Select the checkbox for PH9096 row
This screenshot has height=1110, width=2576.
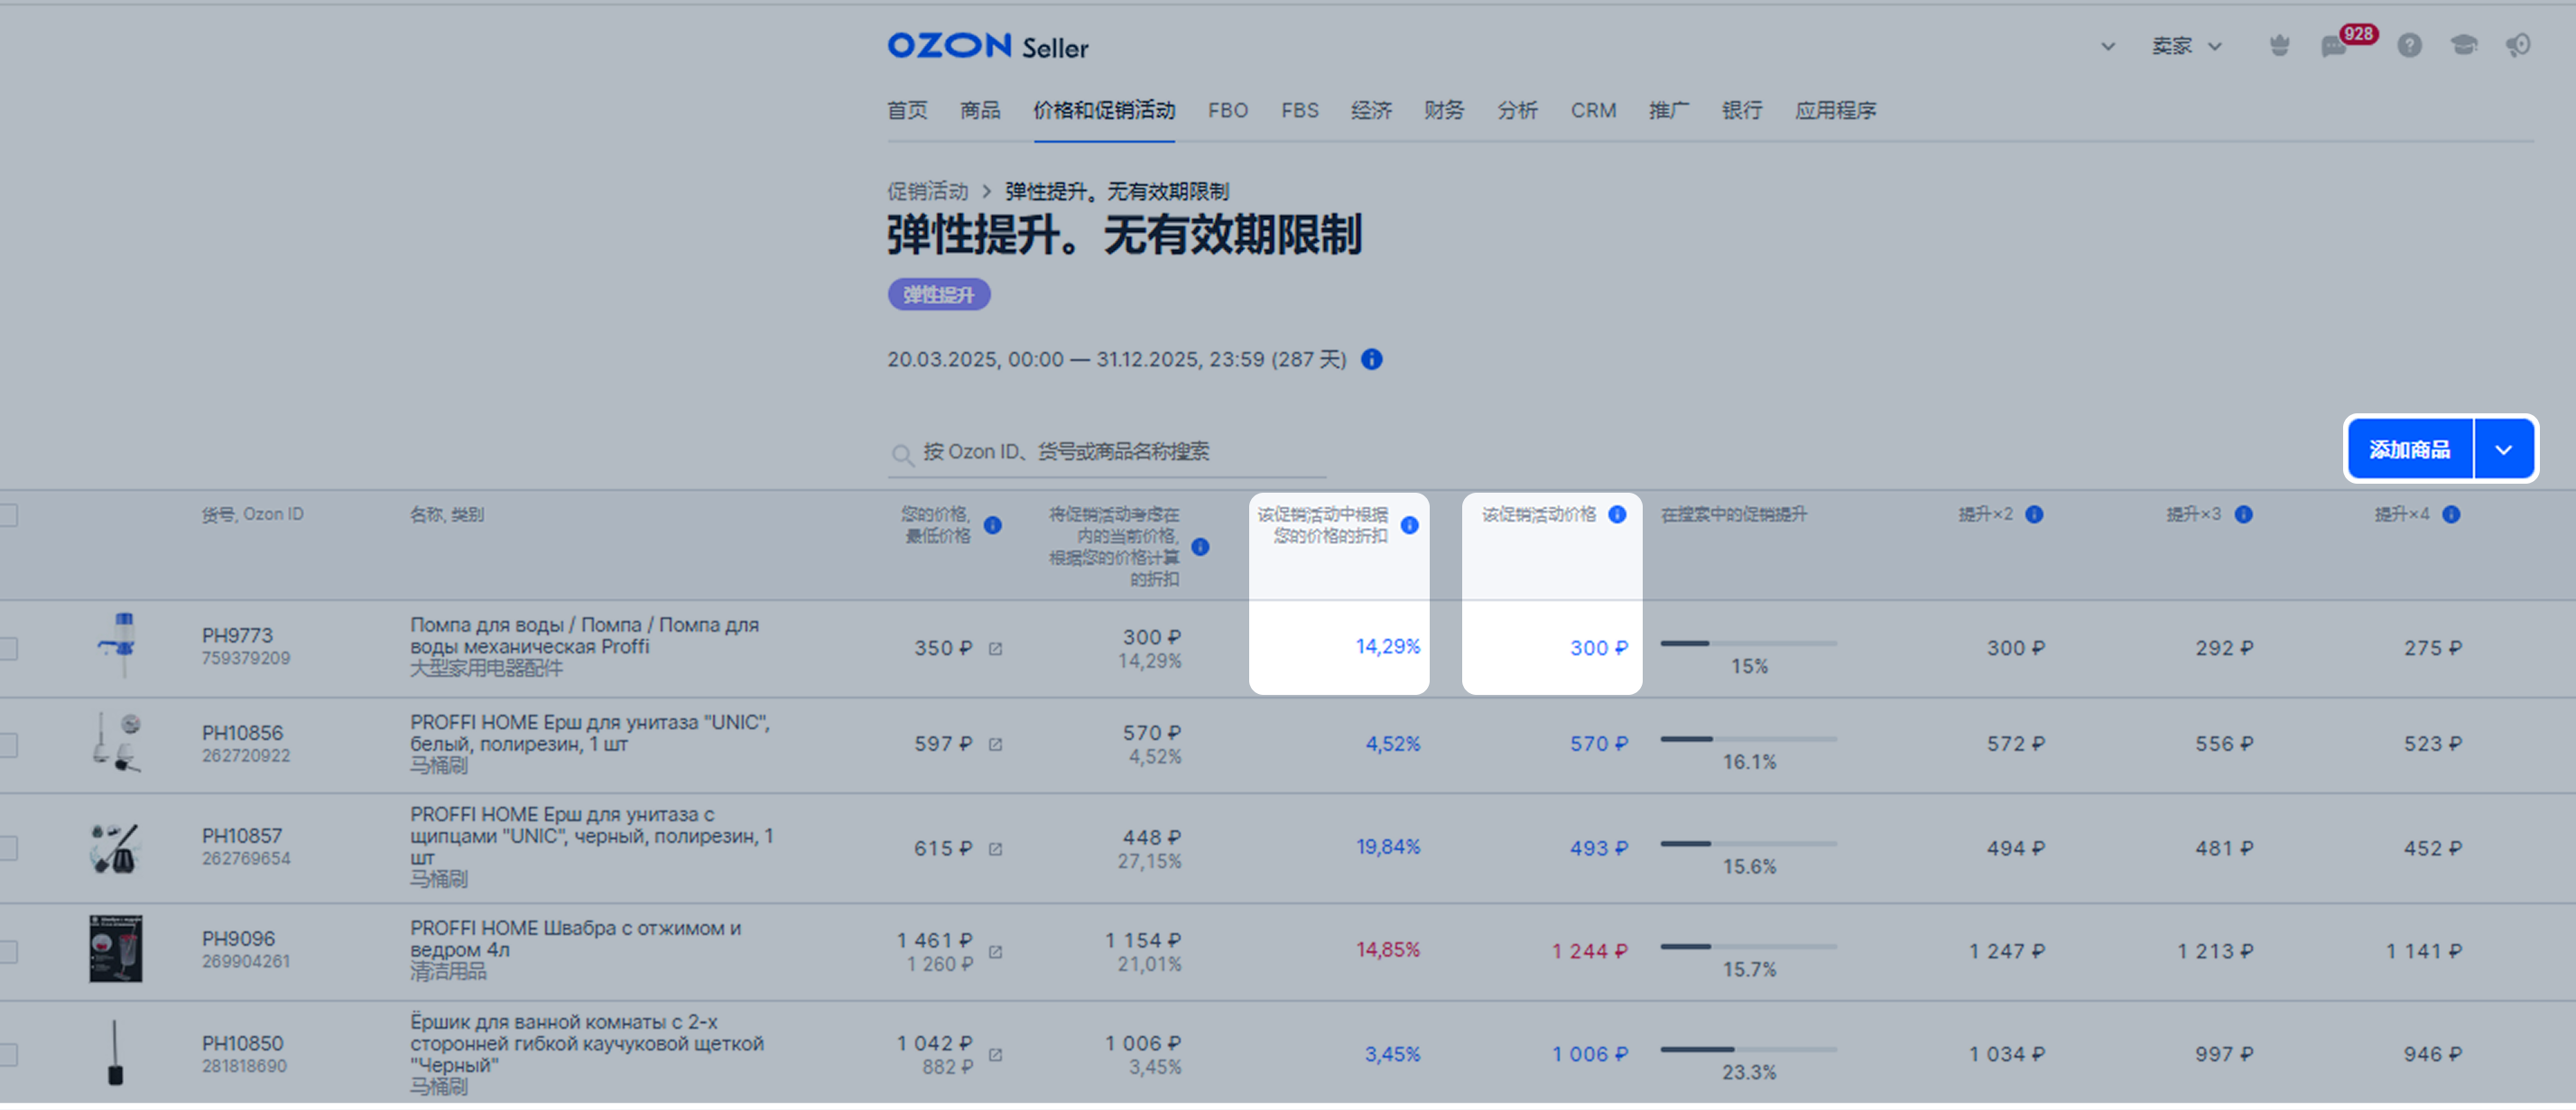point(8,952)
